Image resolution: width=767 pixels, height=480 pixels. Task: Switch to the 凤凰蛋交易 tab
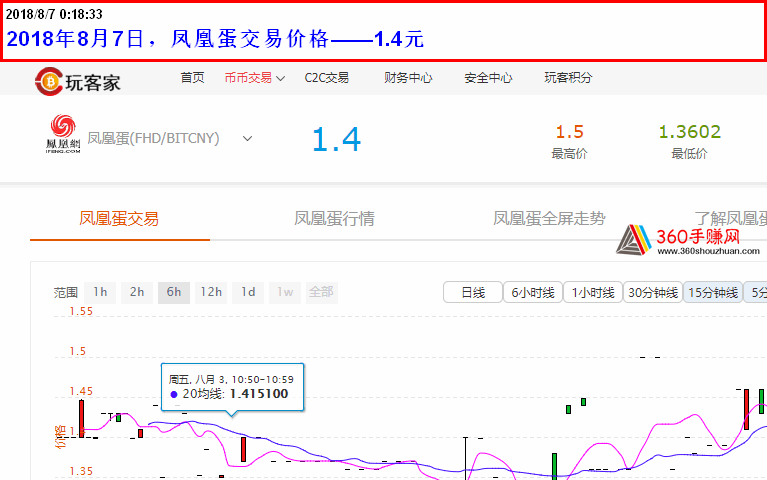tap(119, 219)
